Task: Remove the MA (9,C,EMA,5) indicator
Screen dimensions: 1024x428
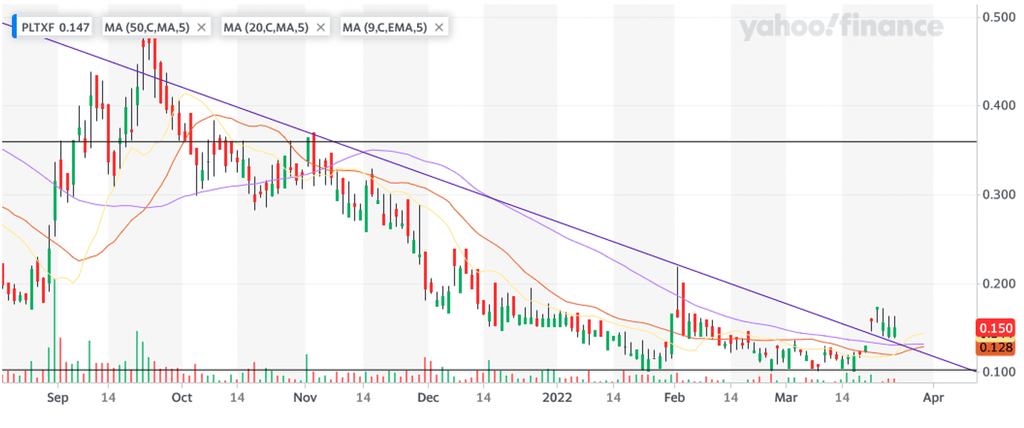Action: (439, 28)
